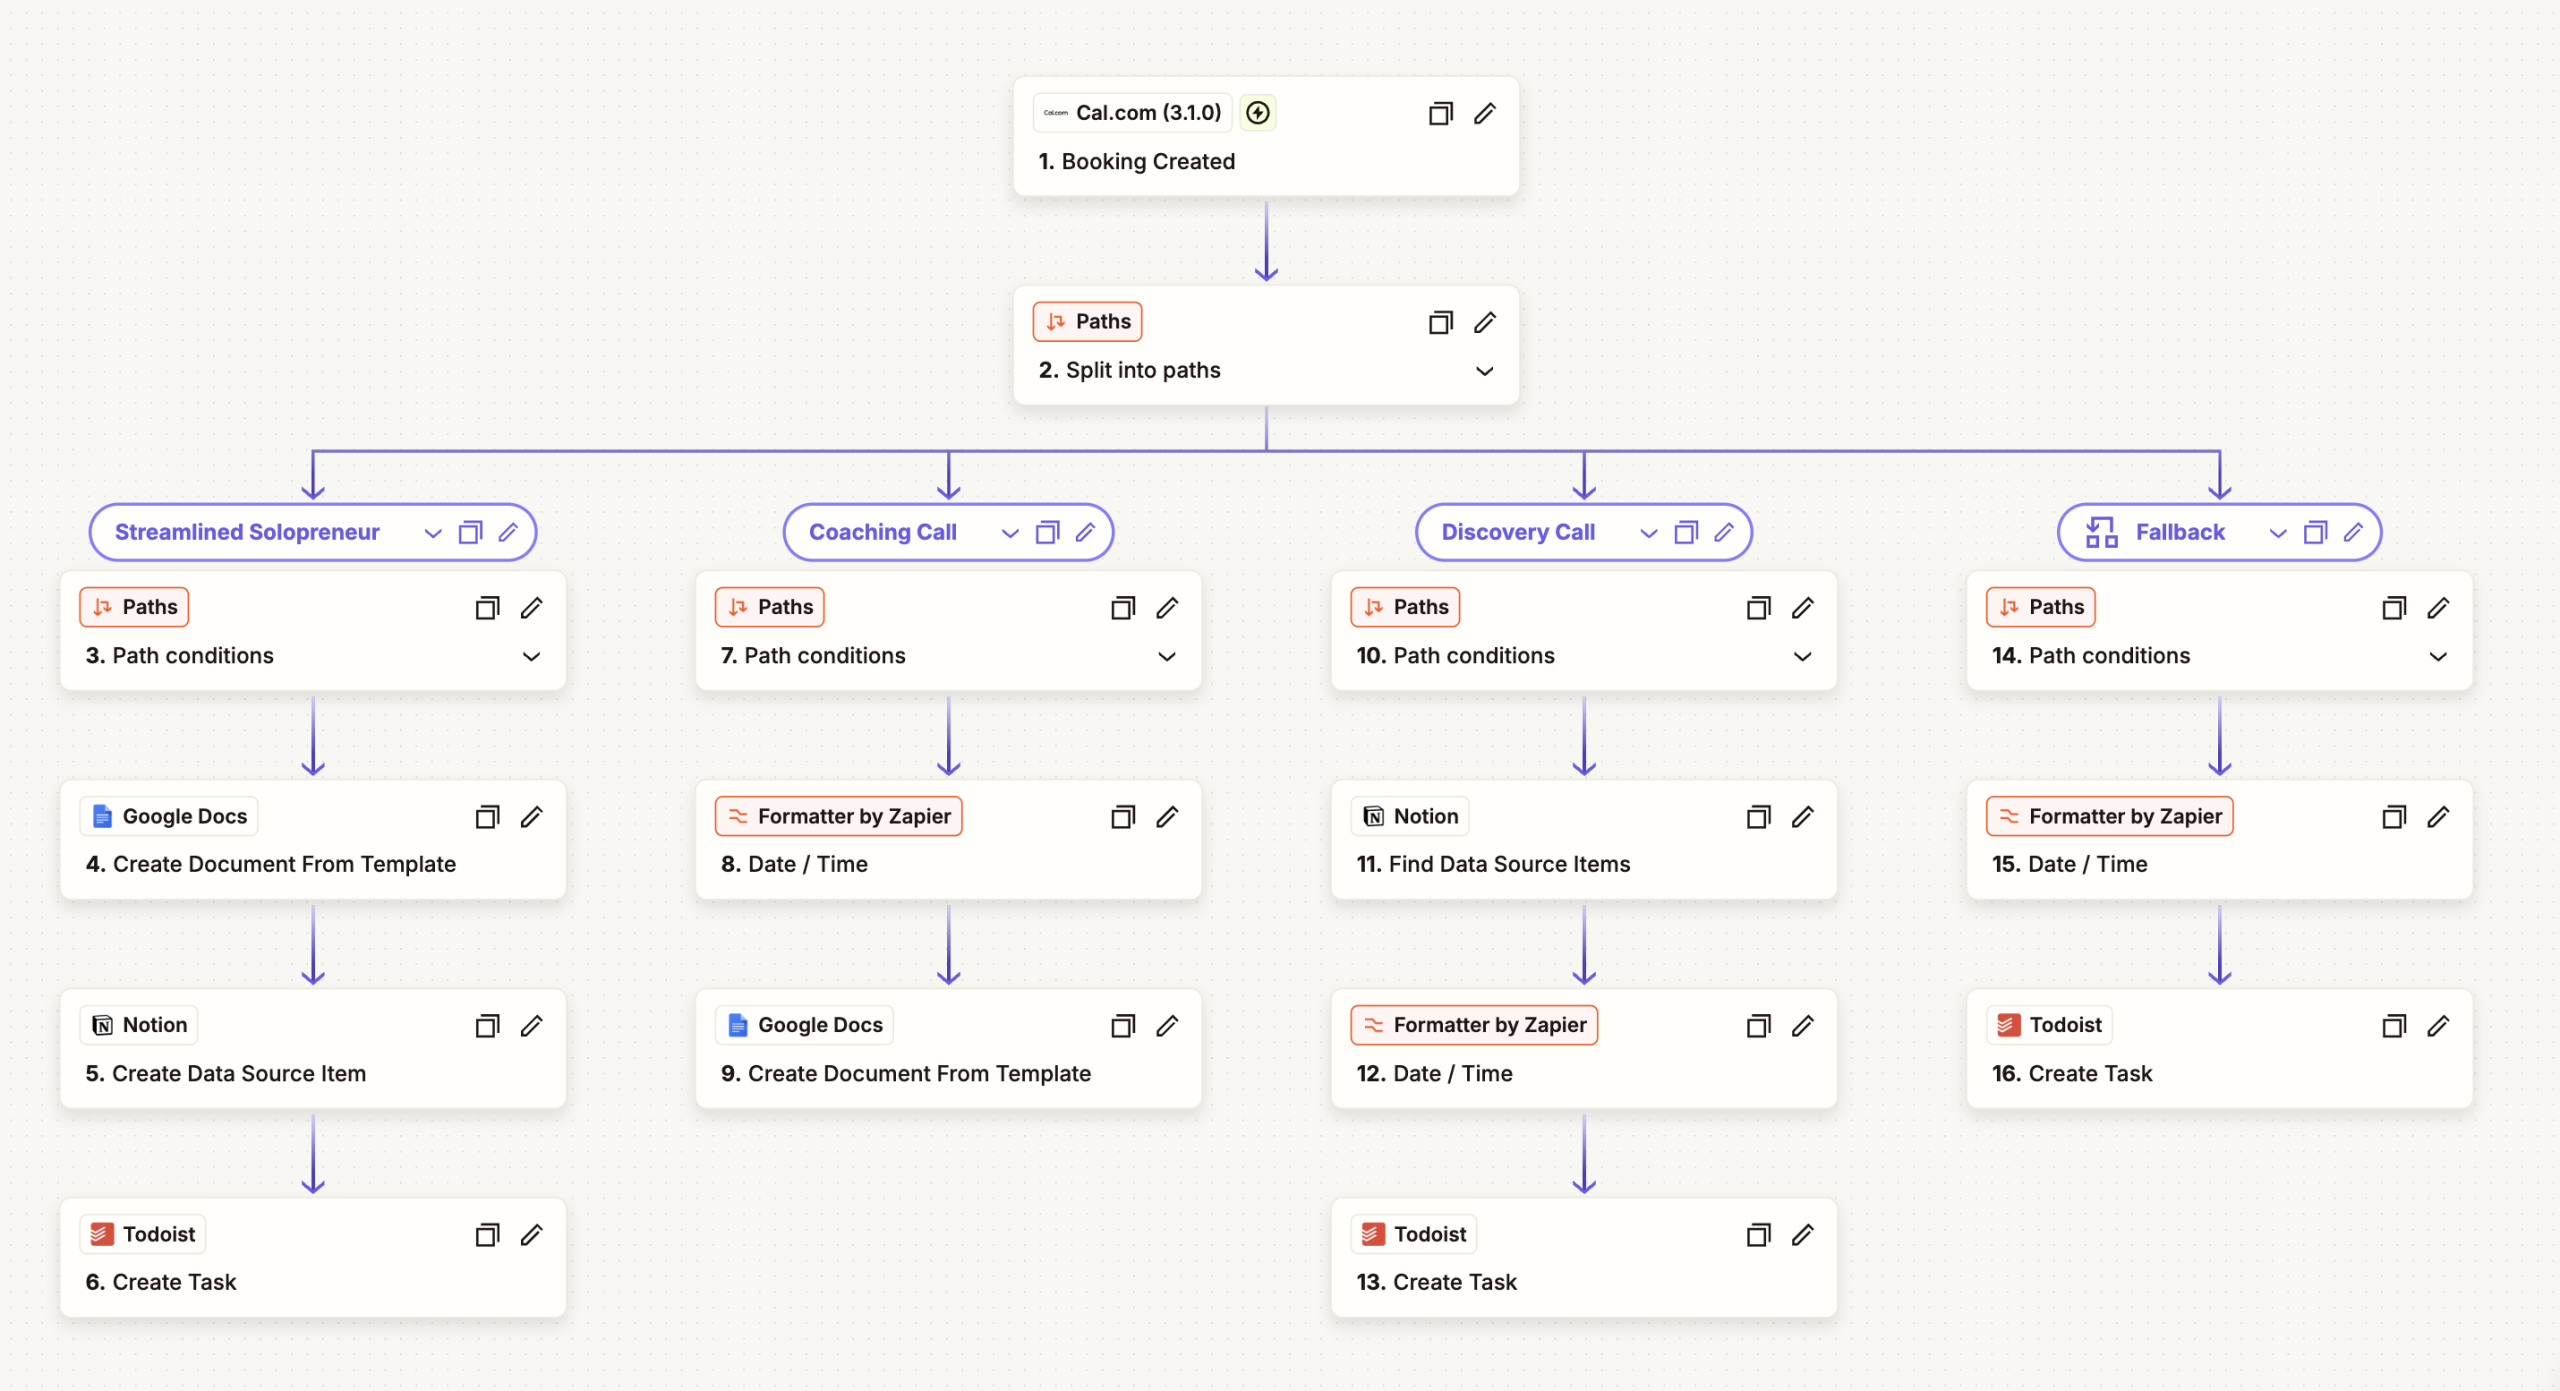Click the Notion badge on step 11

1410,817
